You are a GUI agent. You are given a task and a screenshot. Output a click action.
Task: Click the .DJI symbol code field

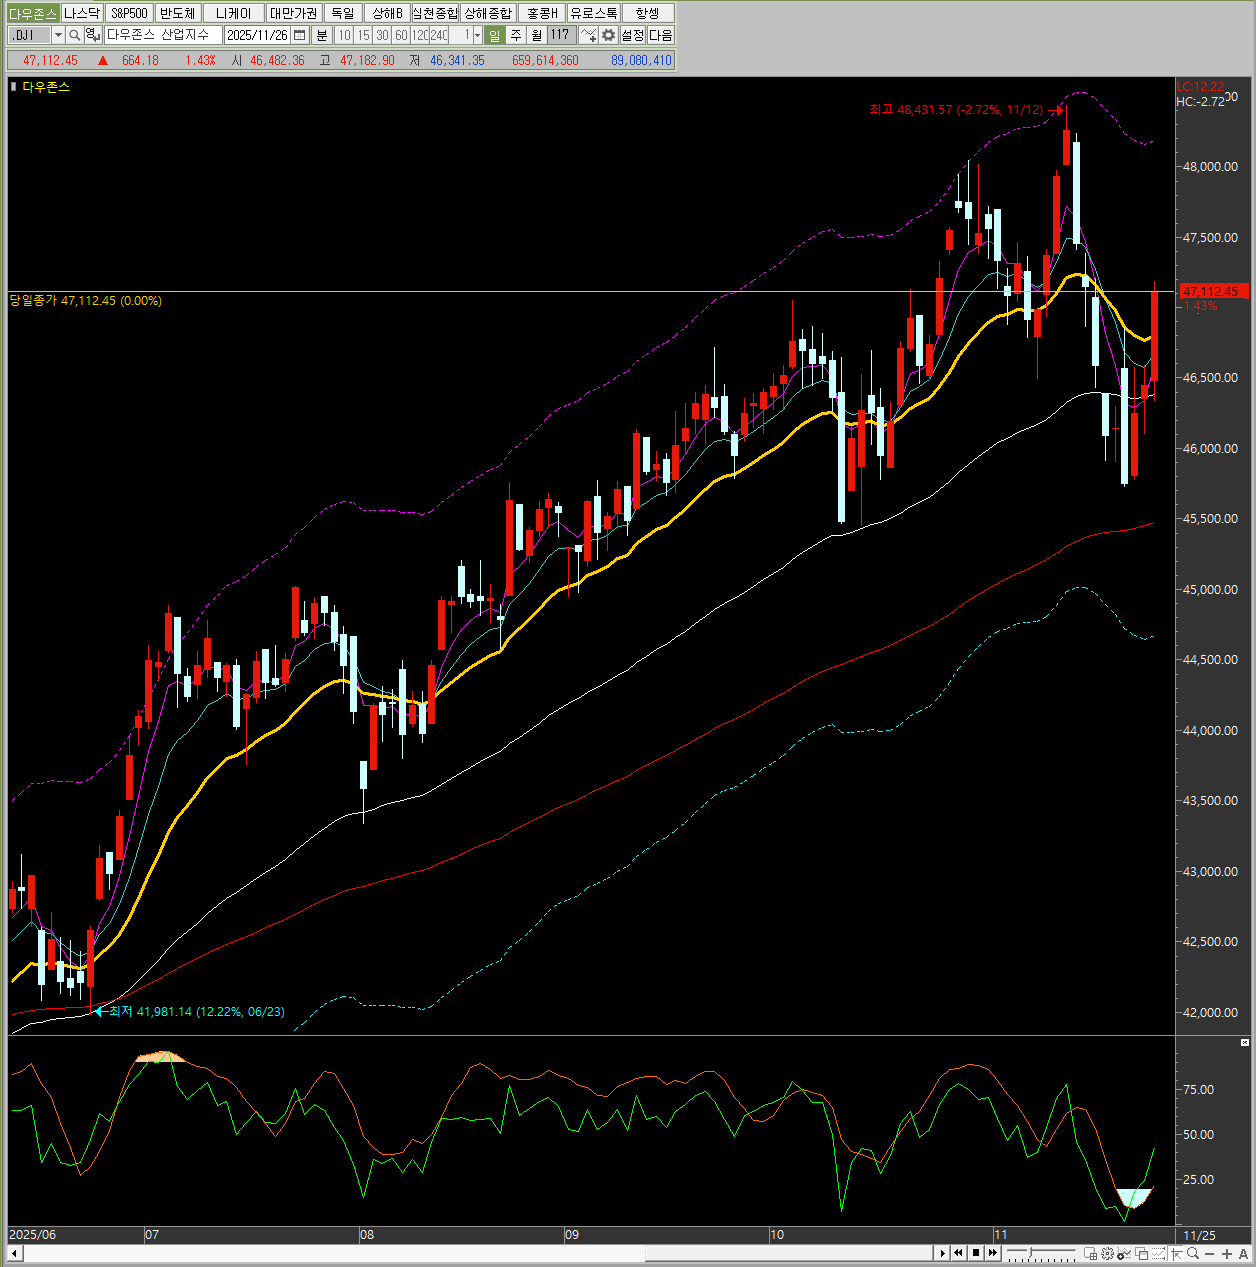coord(30,35)
